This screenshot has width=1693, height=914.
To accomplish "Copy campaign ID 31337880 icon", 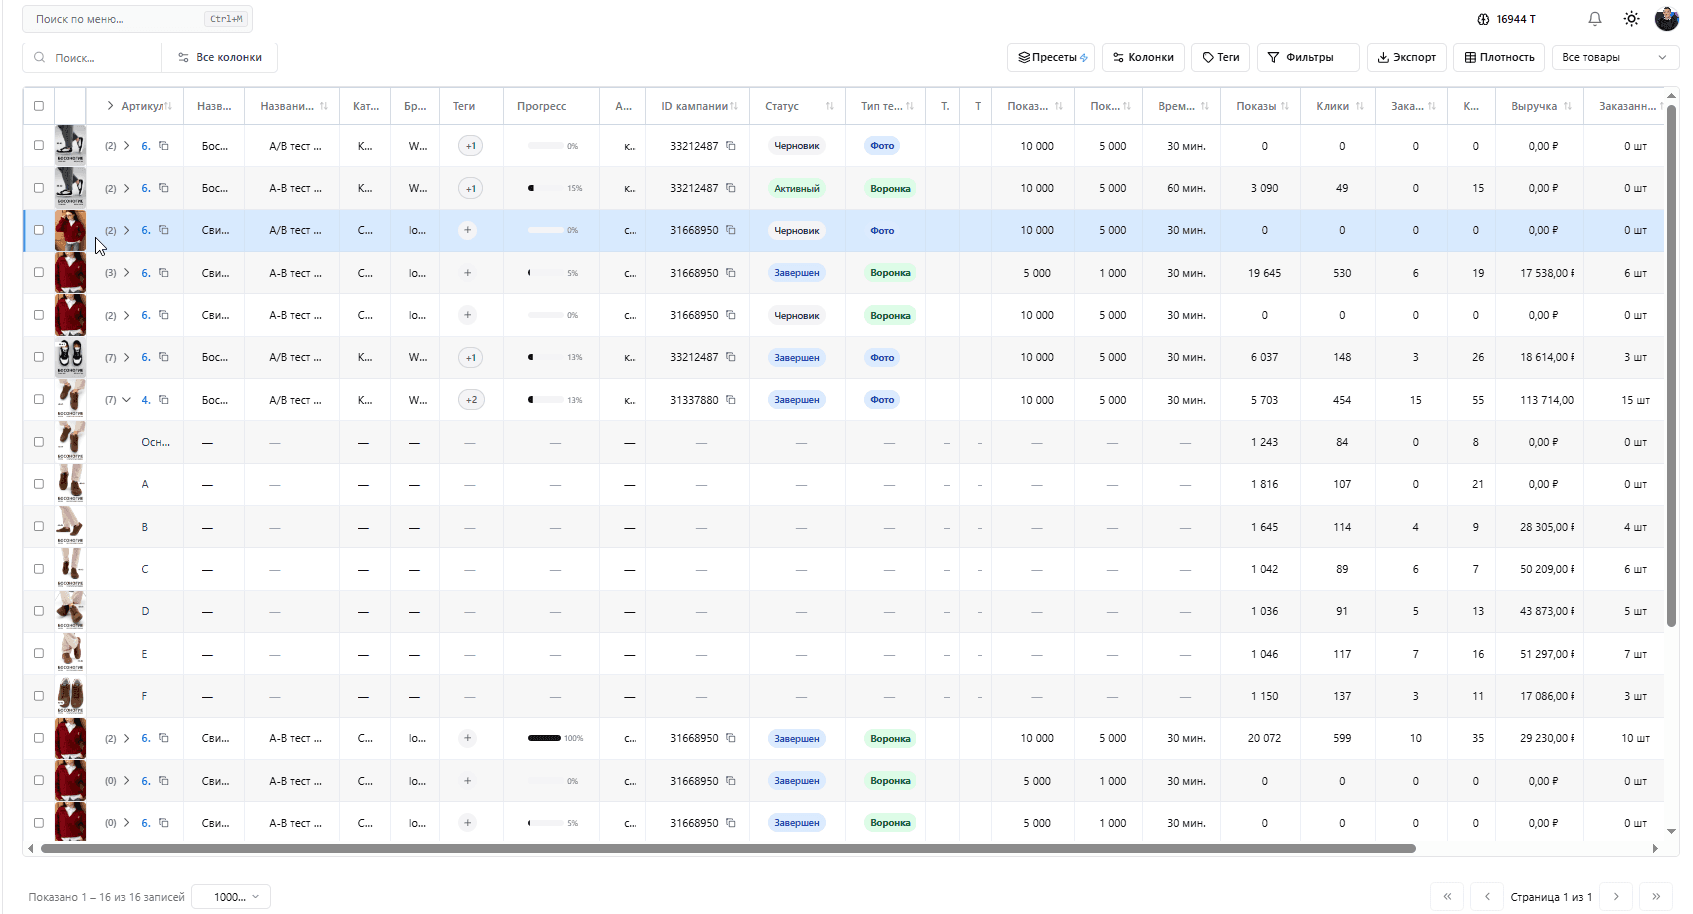I will point(731,400).
